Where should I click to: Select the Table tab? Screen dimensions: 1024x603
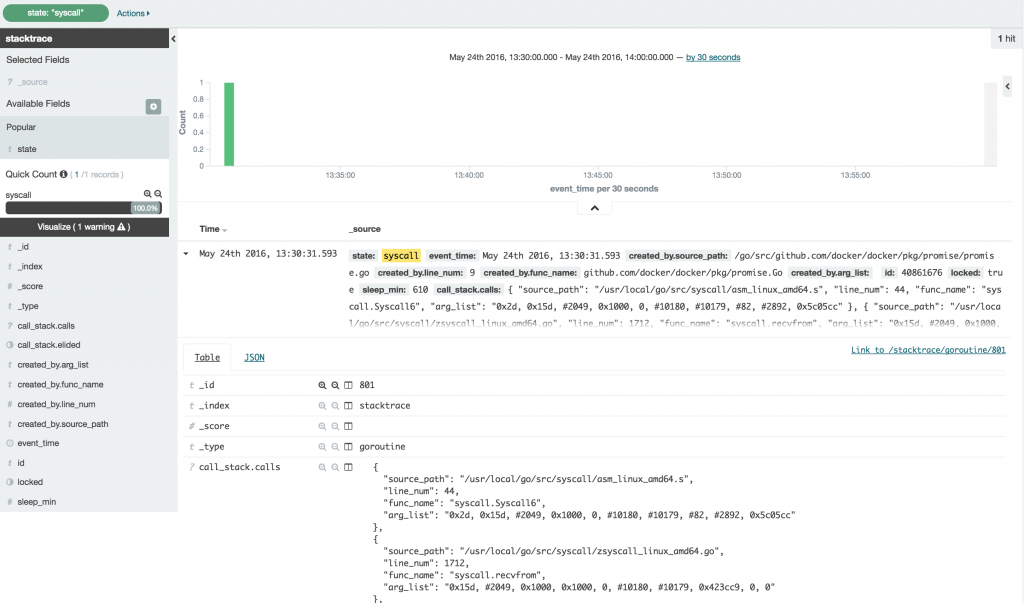pyautogui.click(x=207, y=357)
